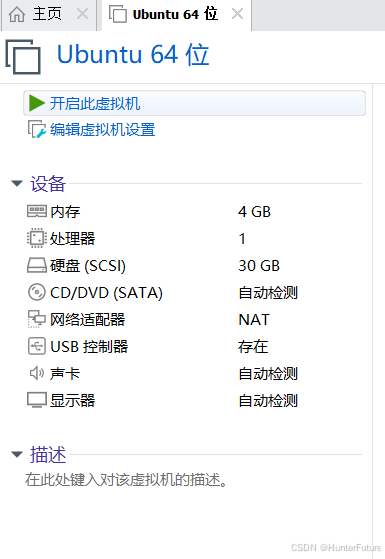The image size is (385, 559).
Task: Select the hard disk (SCSI) icon
Action: click(37, 266)
